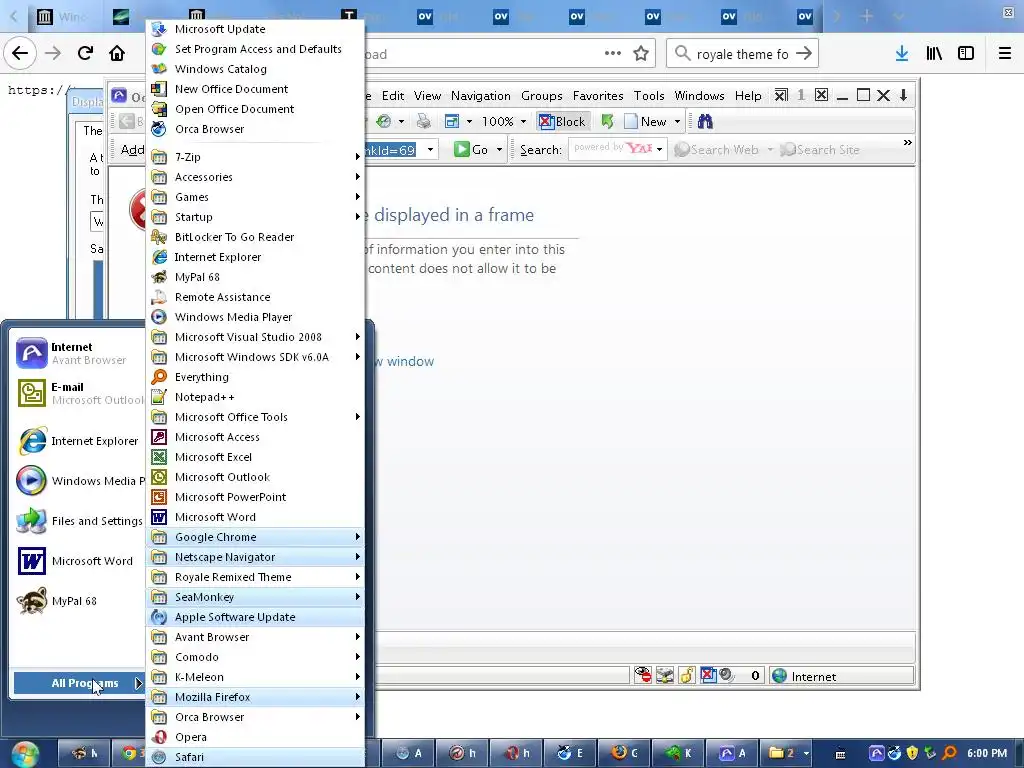
Task: Open the Groups menu
Action: click(541, 96)
